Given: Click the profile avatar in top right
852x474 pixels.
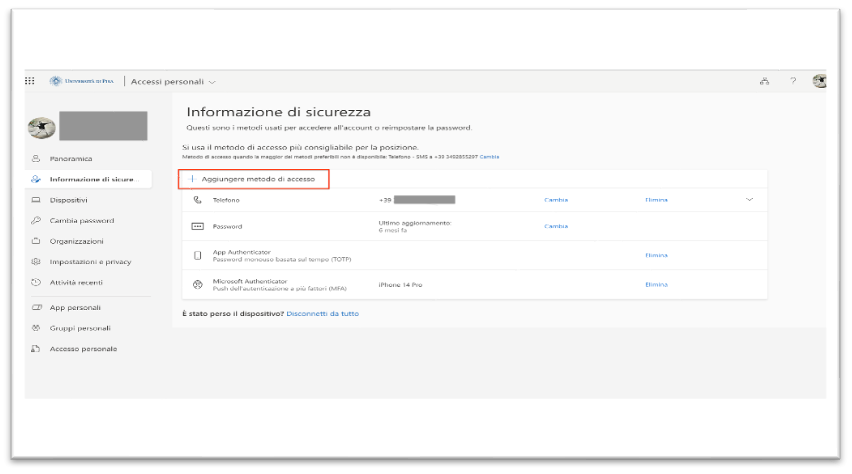Looking at the screenshot, I should click(819, 81).
